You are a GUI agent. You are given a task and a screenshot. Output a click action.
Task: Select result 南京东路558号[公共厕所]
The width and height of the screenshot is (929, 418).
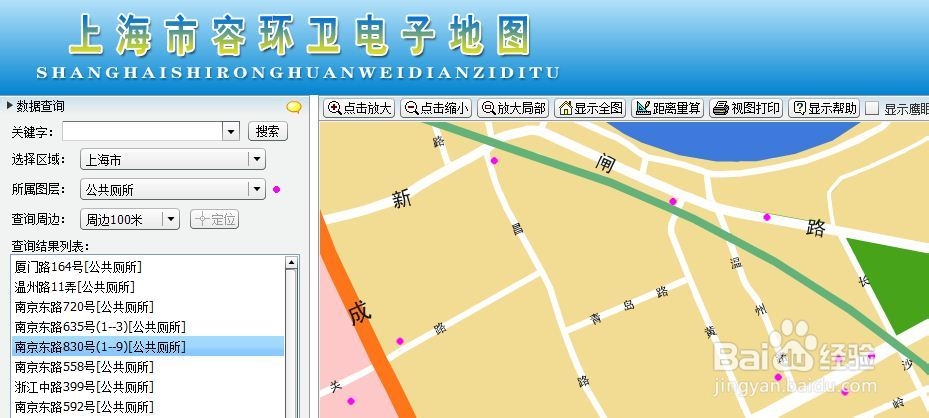[x=148, y=367]
